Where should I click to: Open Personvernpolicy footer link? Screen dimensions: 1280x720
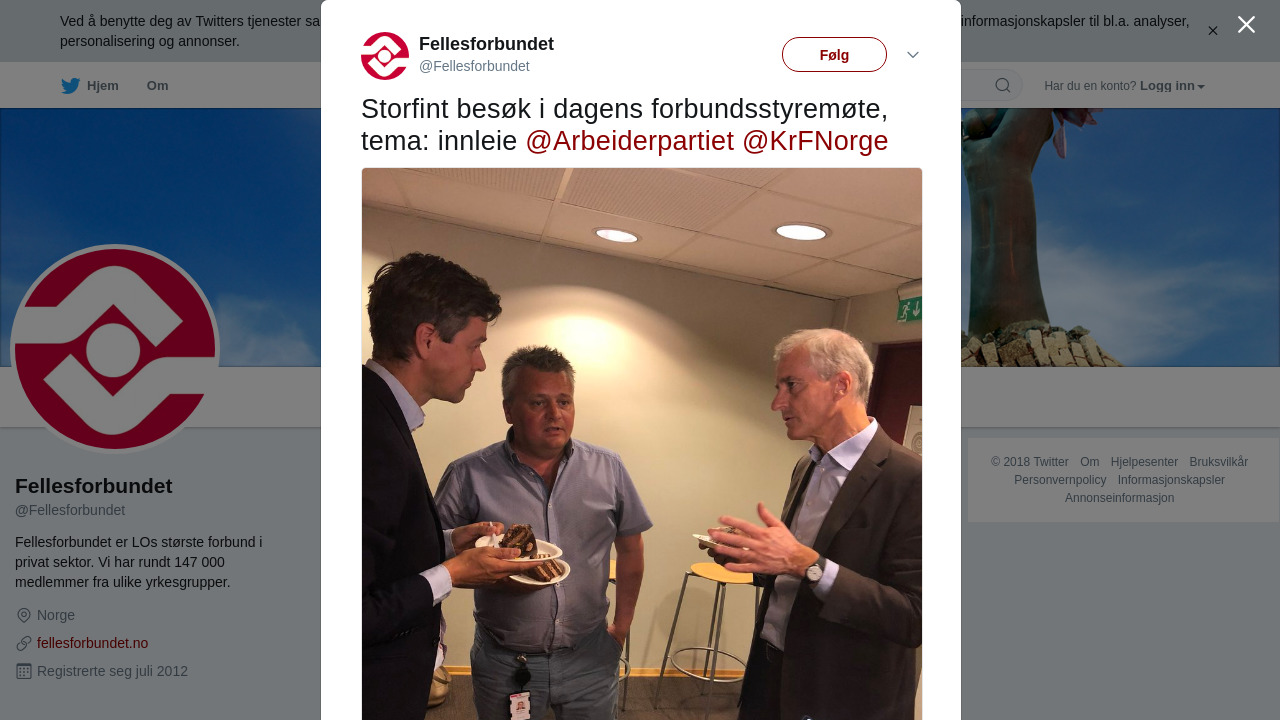coord(1060,480)
